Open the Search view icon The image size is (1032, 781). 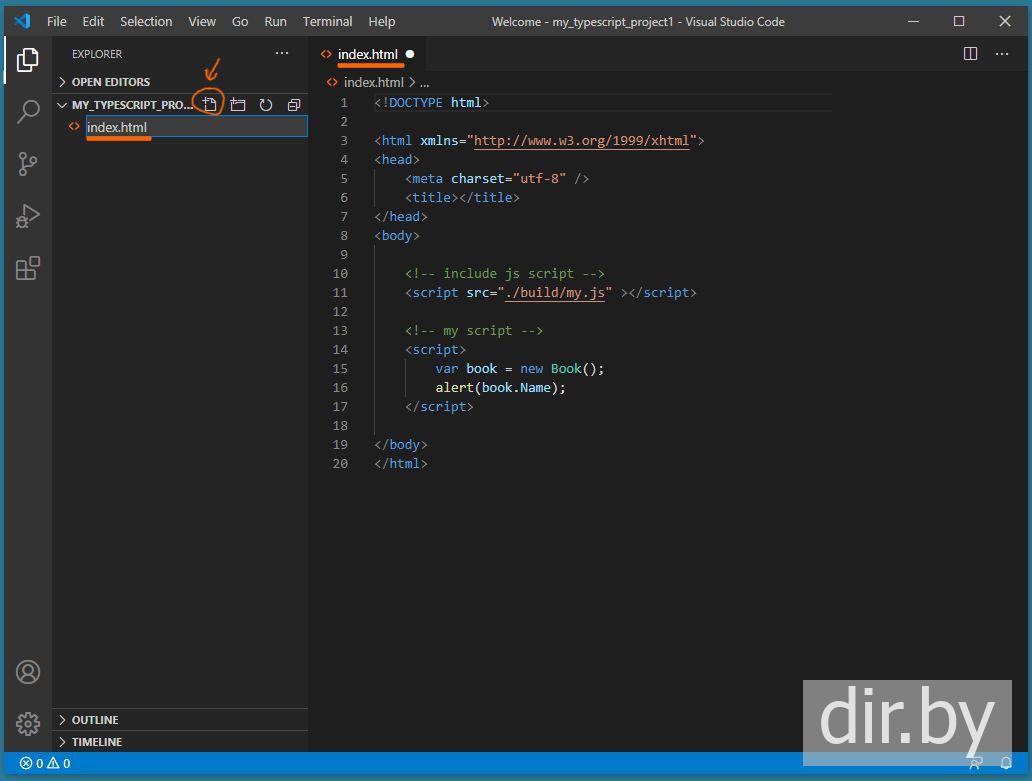pyautogui.click(x=28, y=111)
